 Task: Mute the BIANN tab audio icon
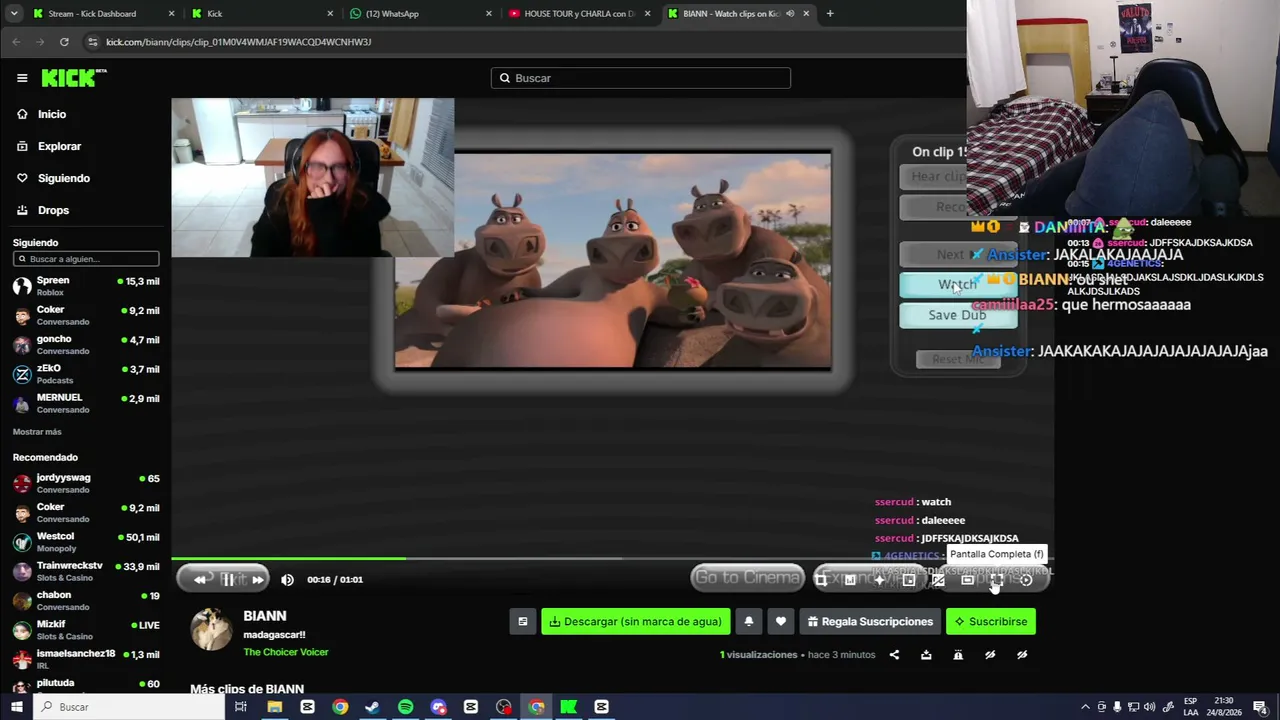(x=791, y=13)
